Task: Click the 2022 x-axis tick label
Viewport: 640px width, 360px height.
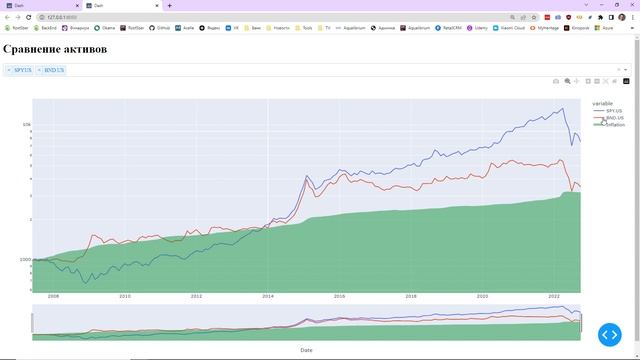Action: pyautogui.click(x=554, y=296)
